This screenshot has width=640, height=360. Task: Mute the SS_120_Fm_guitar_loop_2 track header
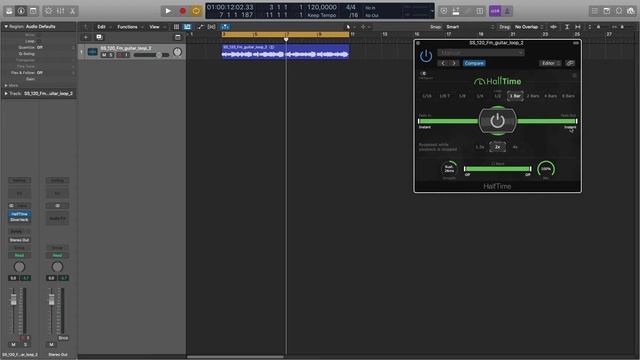104,55
